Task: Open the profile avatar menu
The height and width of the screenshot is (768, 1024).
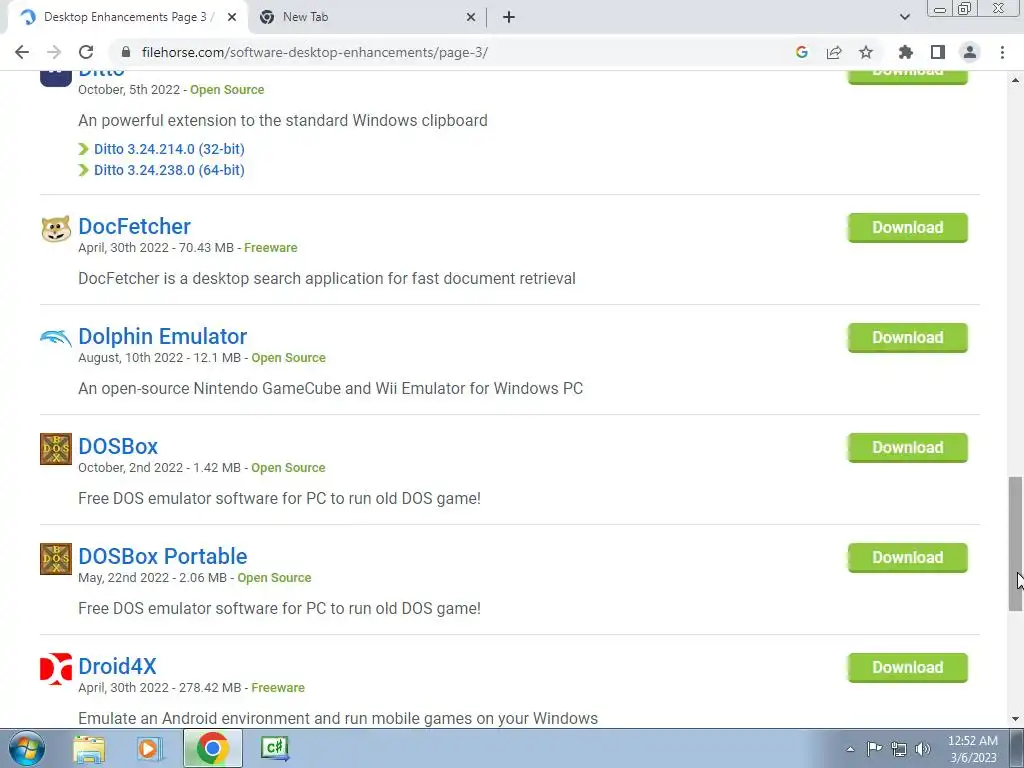Action: (970, 52)
